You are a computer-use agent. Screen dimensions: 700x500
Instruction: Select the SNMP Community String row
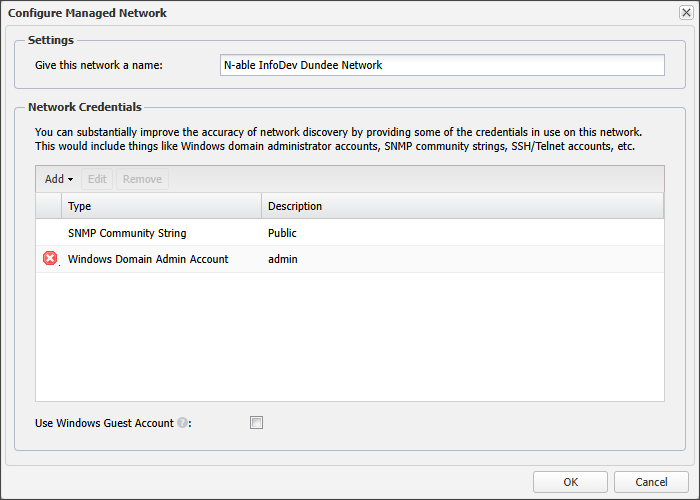click(127, 233)
